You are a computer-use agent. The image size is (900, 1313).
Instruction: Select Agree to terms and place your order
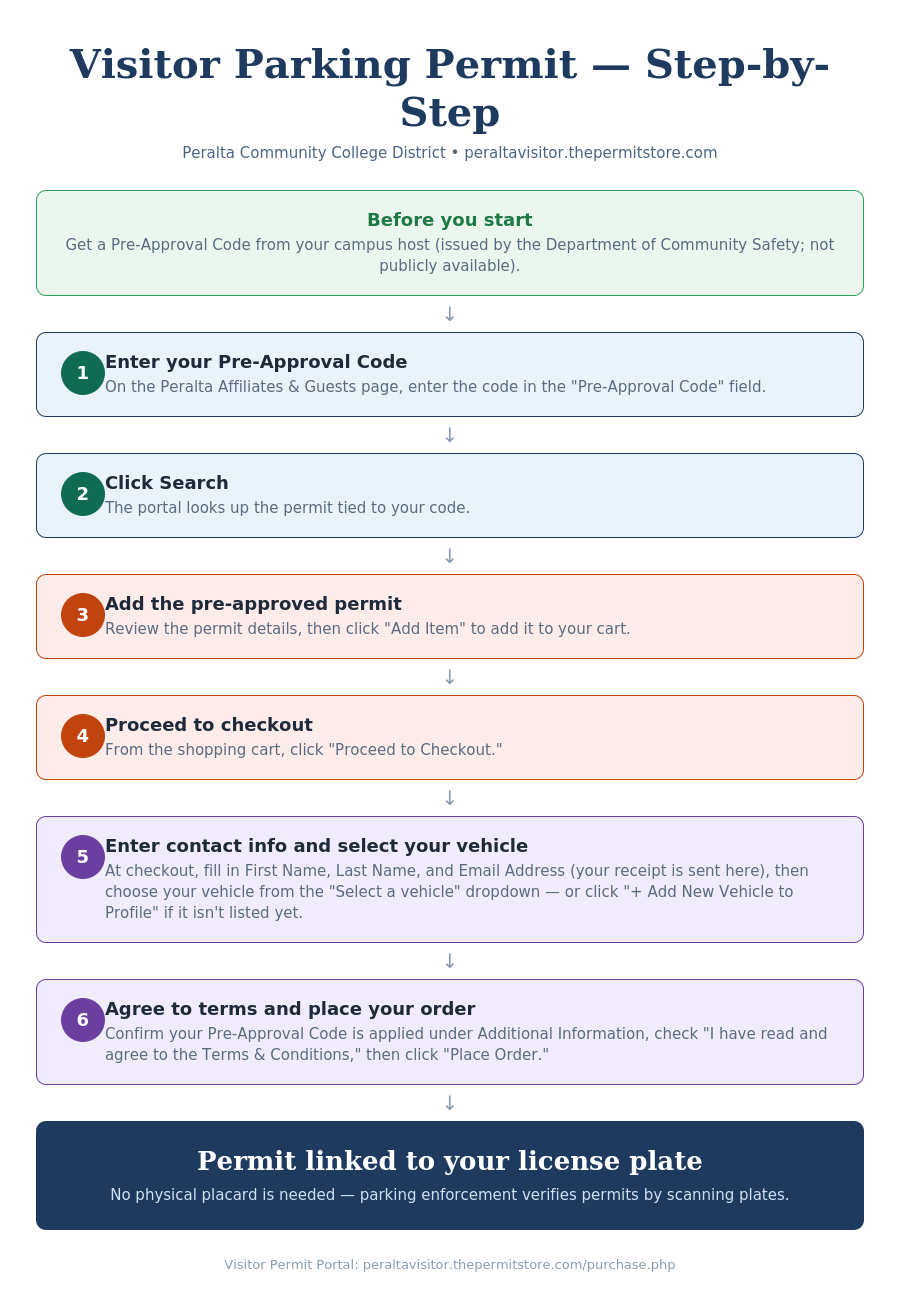pos(290,1009)
